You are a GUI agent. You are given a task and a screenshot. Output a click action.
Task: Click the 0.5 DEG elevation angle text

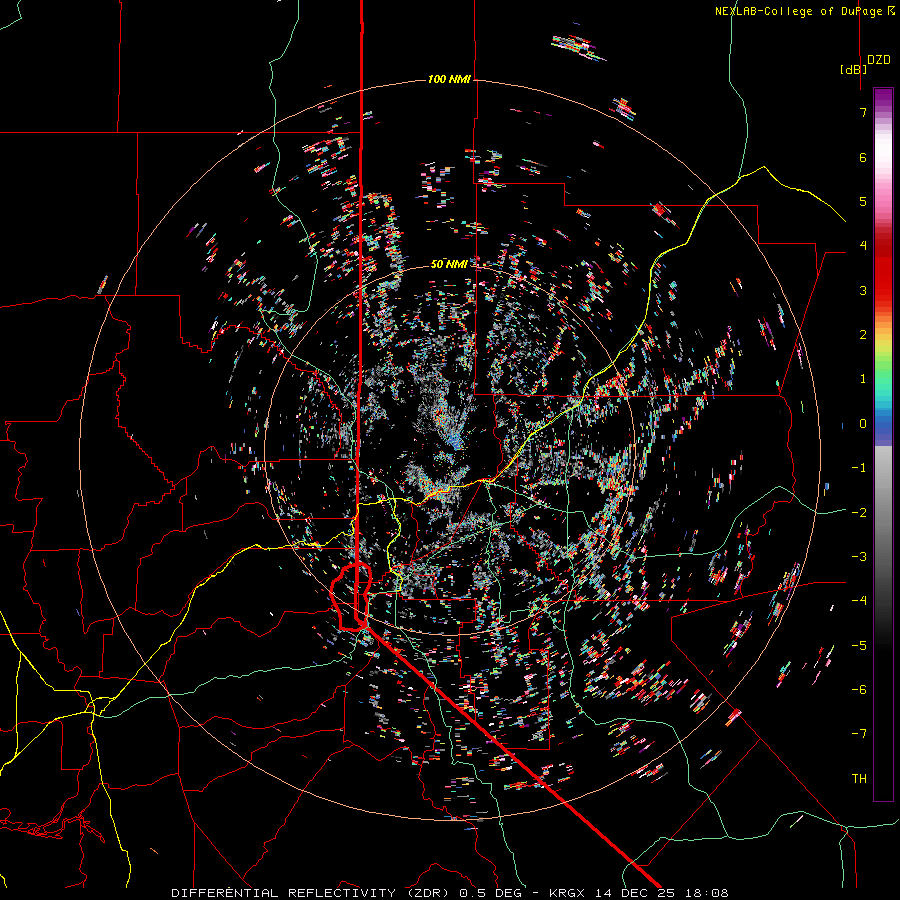click(x=490, y=893)
